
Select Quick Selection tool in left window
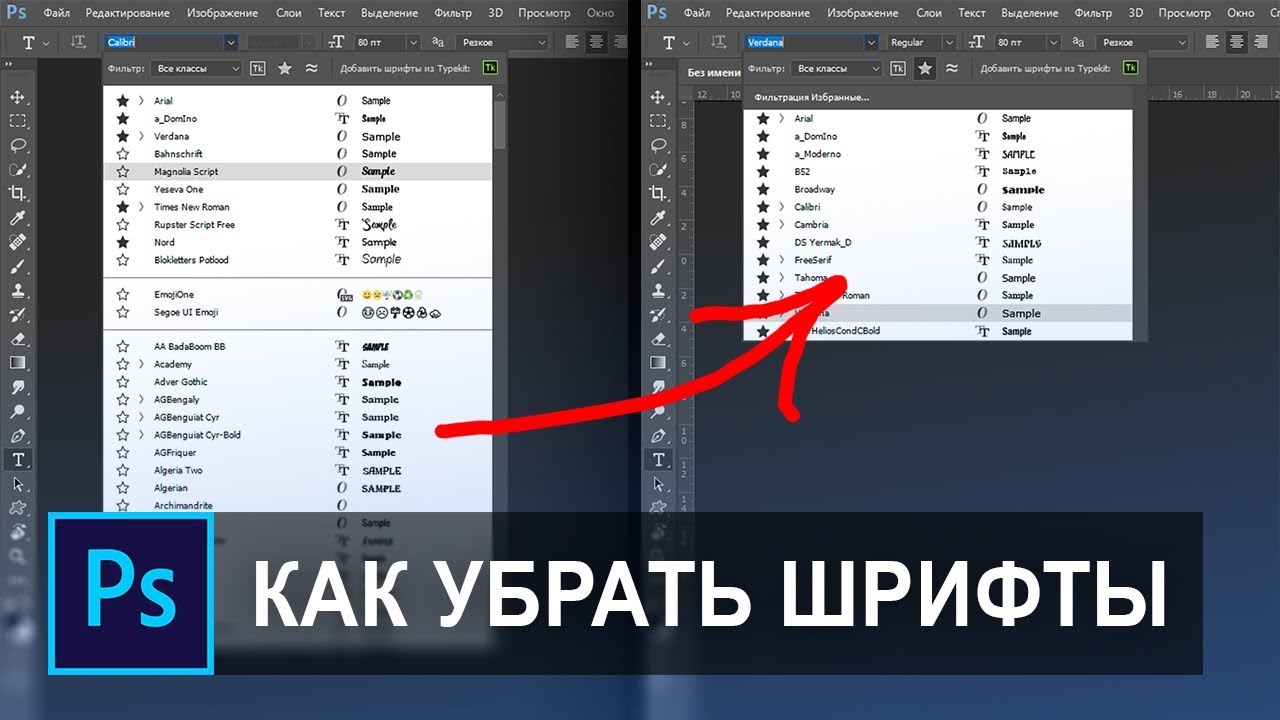coord(18,169)
